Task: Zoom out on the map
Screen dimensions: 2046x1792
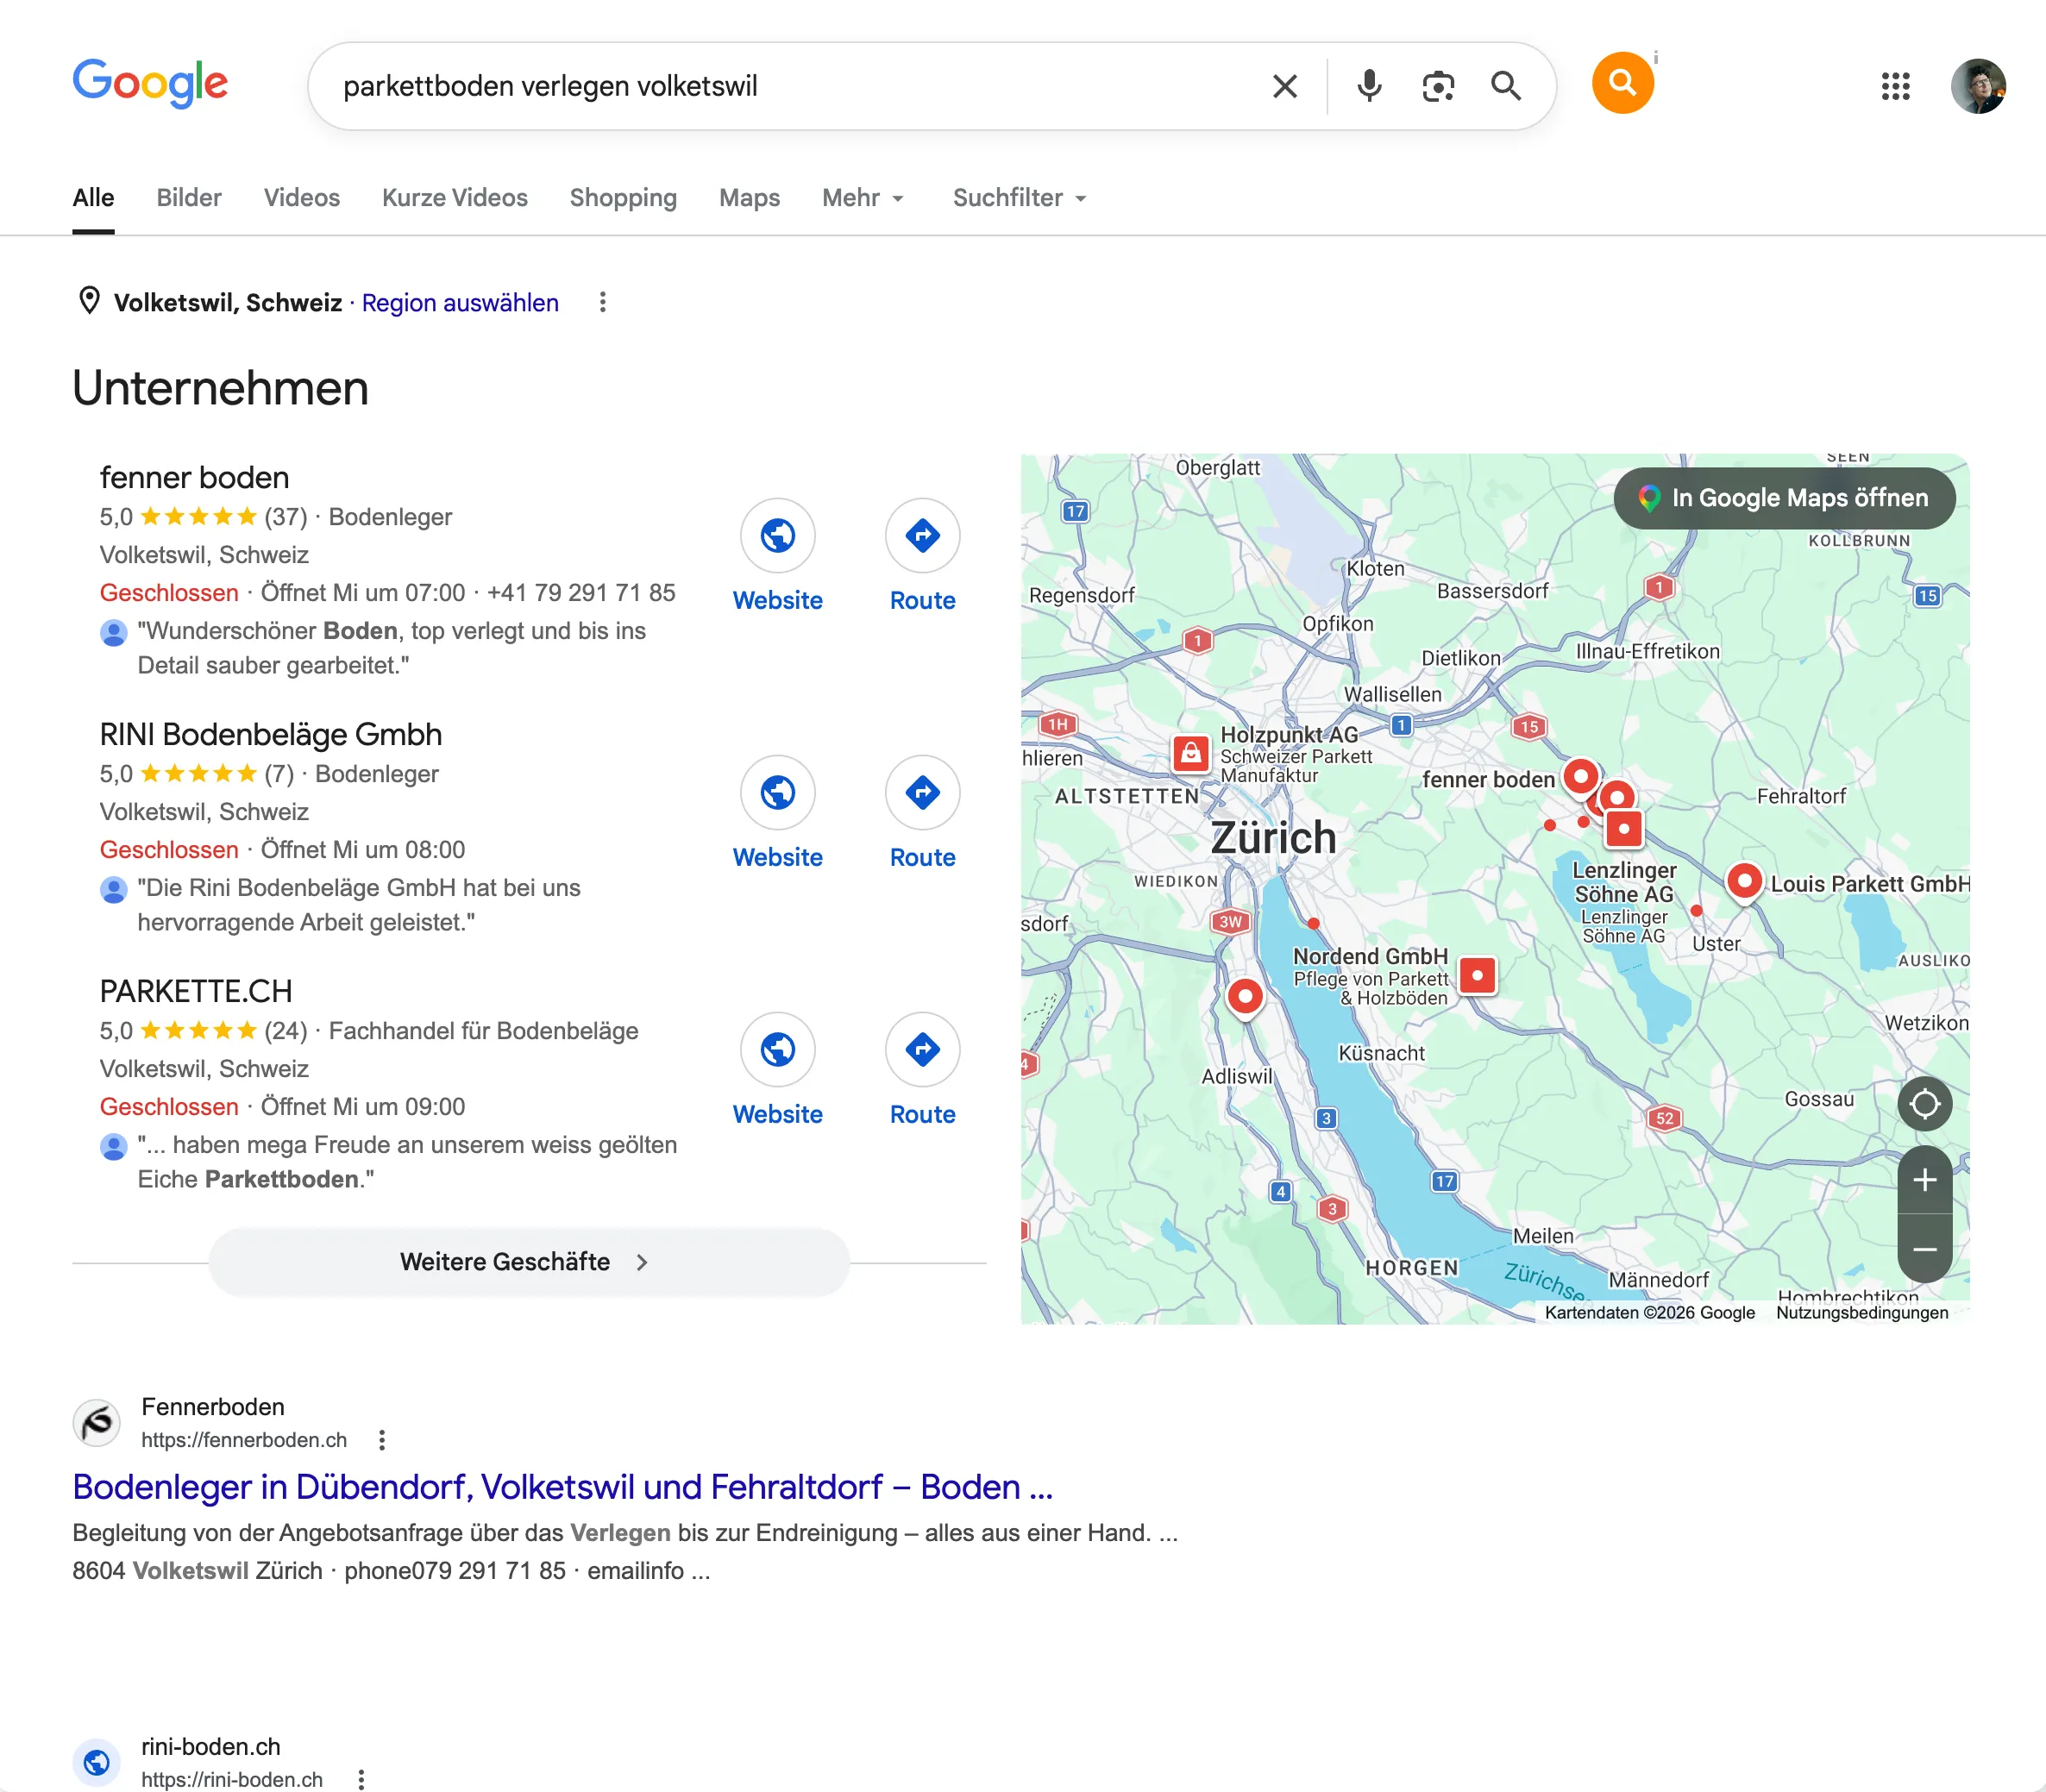Action: pyautogui.click(x=1925, y=1249)
